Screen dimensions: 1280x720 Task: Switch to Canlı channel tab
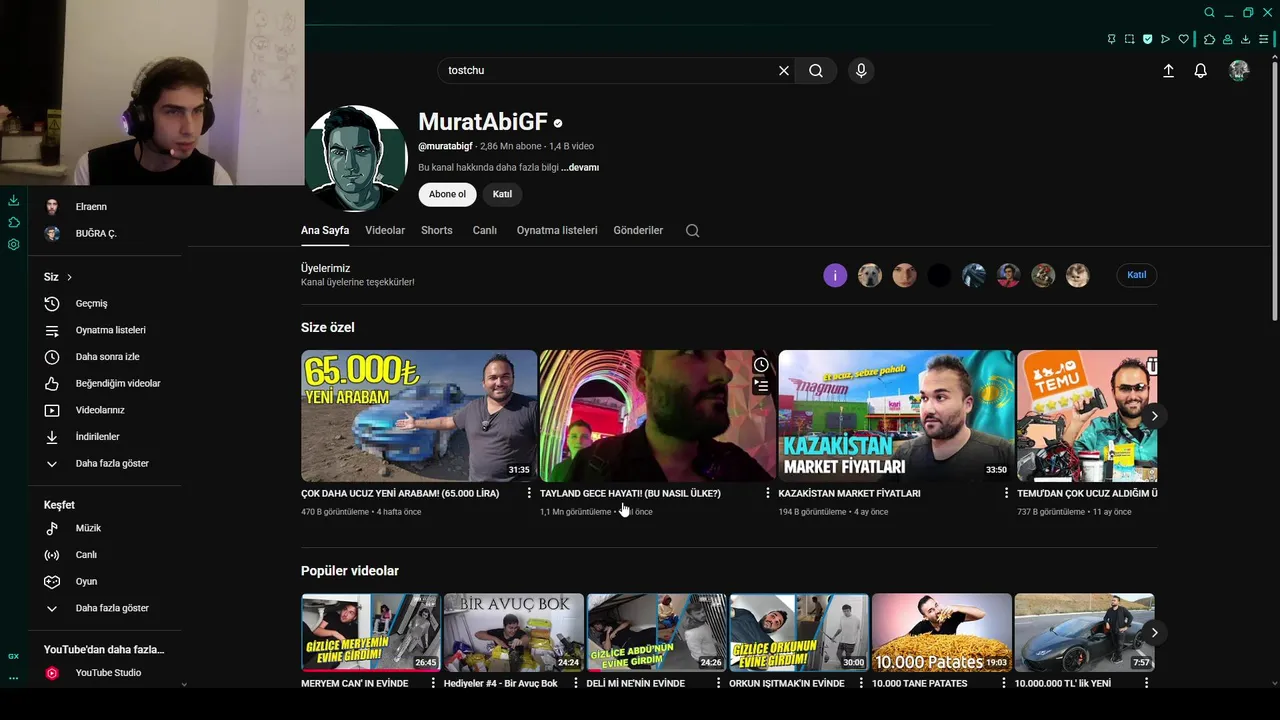coord(485,230)
